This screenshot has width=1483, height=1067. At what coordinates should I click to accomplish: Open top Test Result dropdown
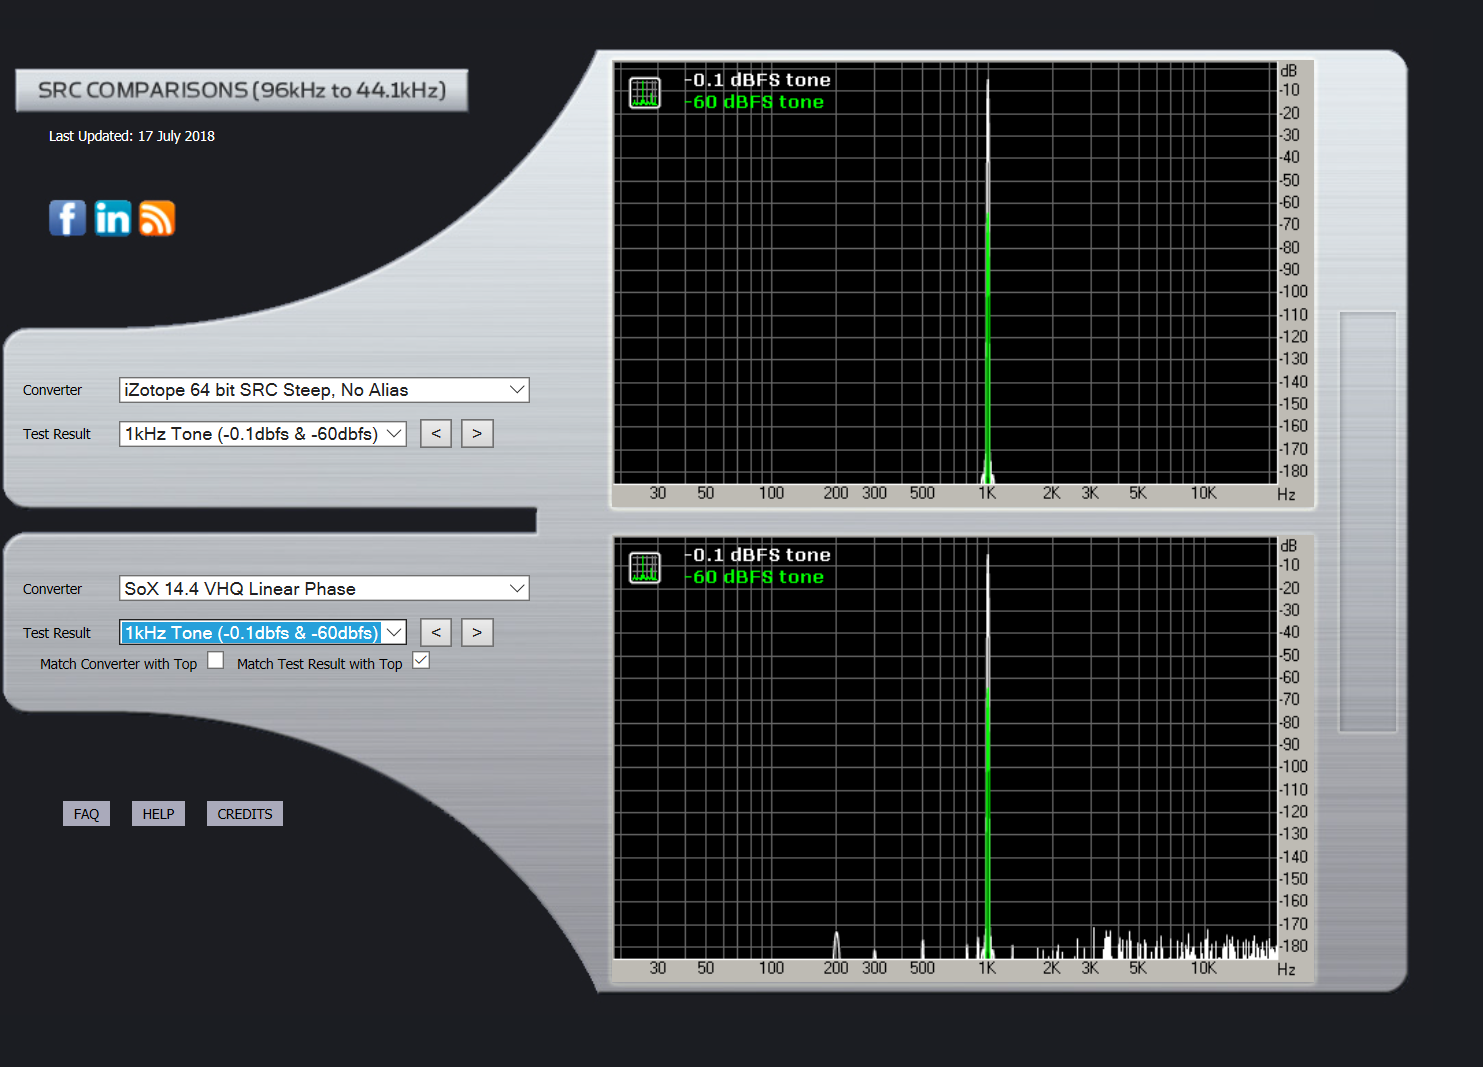coord(263,434)
